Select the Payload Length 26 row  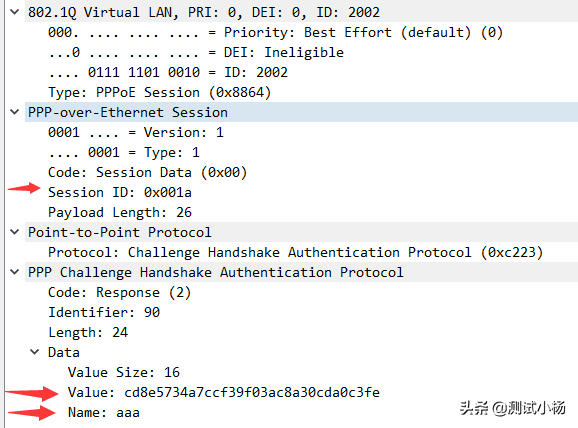[120, 212]
